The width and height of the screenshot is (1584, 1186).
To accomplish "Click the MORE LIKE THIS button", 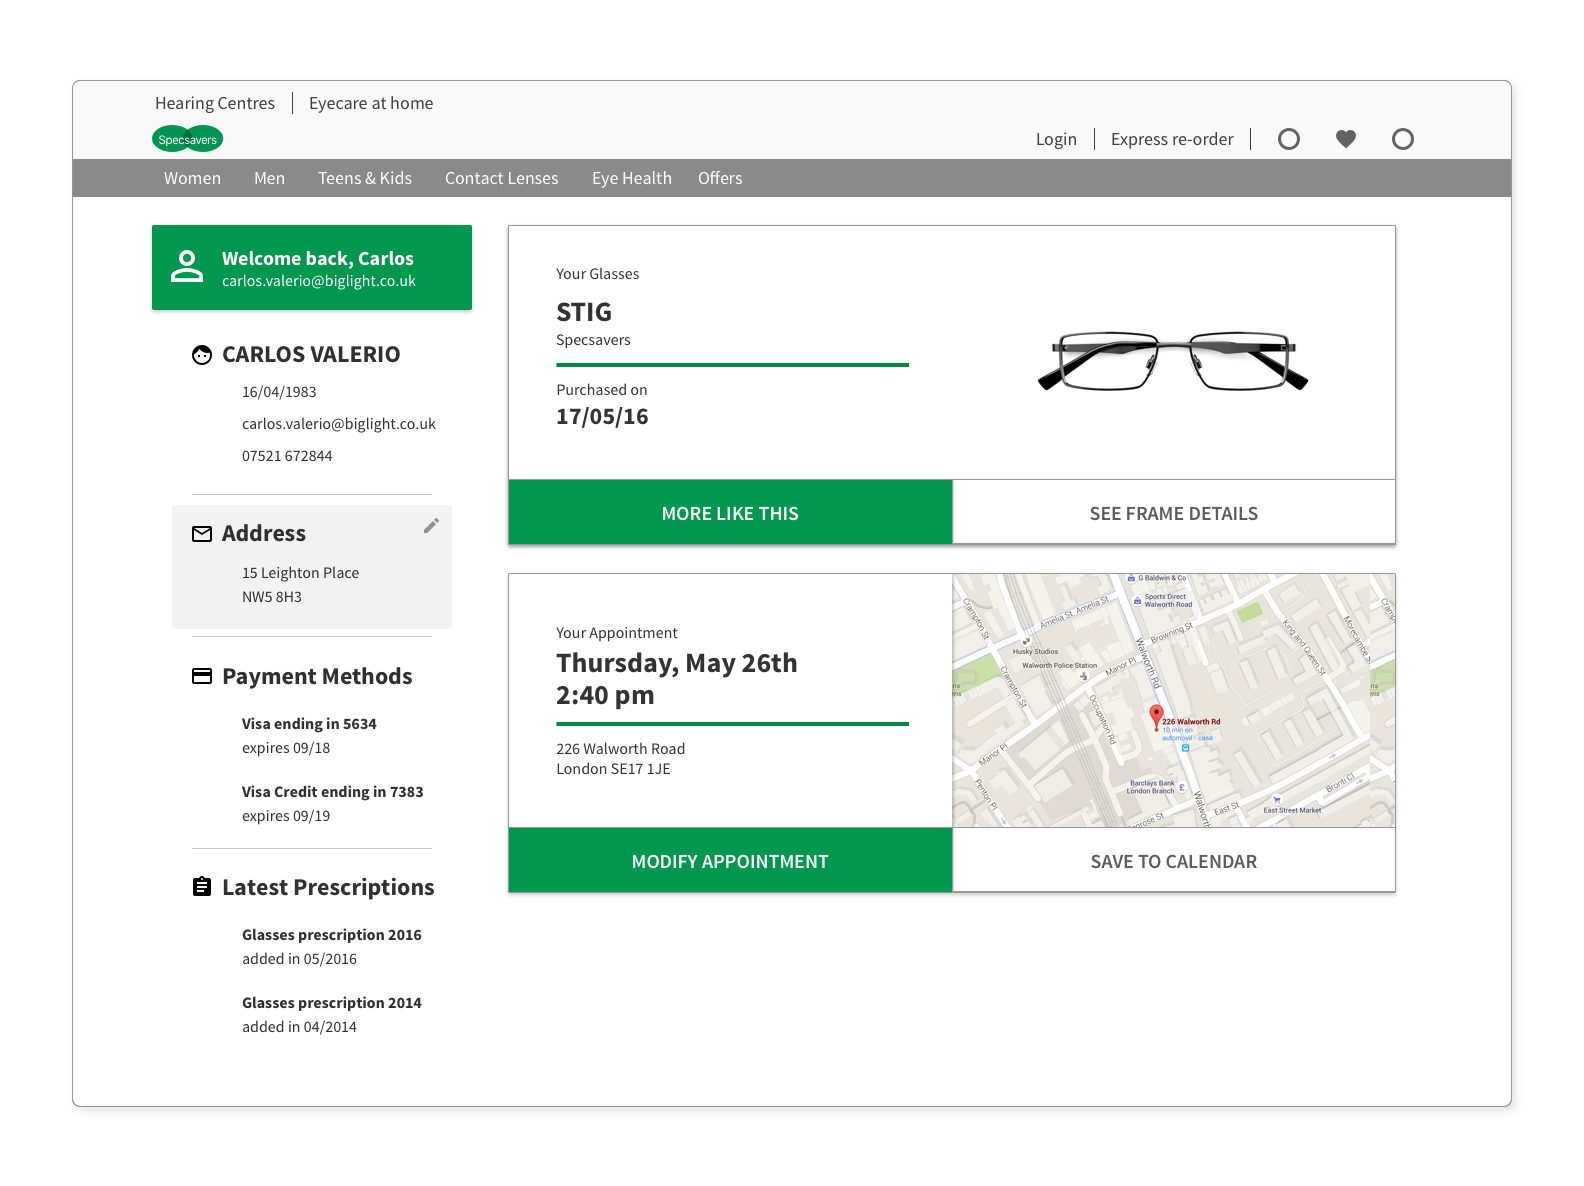I will point(730,513).
